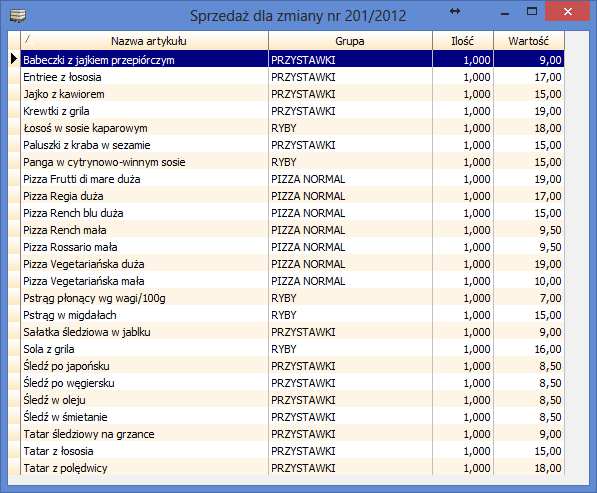Minimize the sales window
This screenshot has height=493, width=597.
(x=505, y=14)
